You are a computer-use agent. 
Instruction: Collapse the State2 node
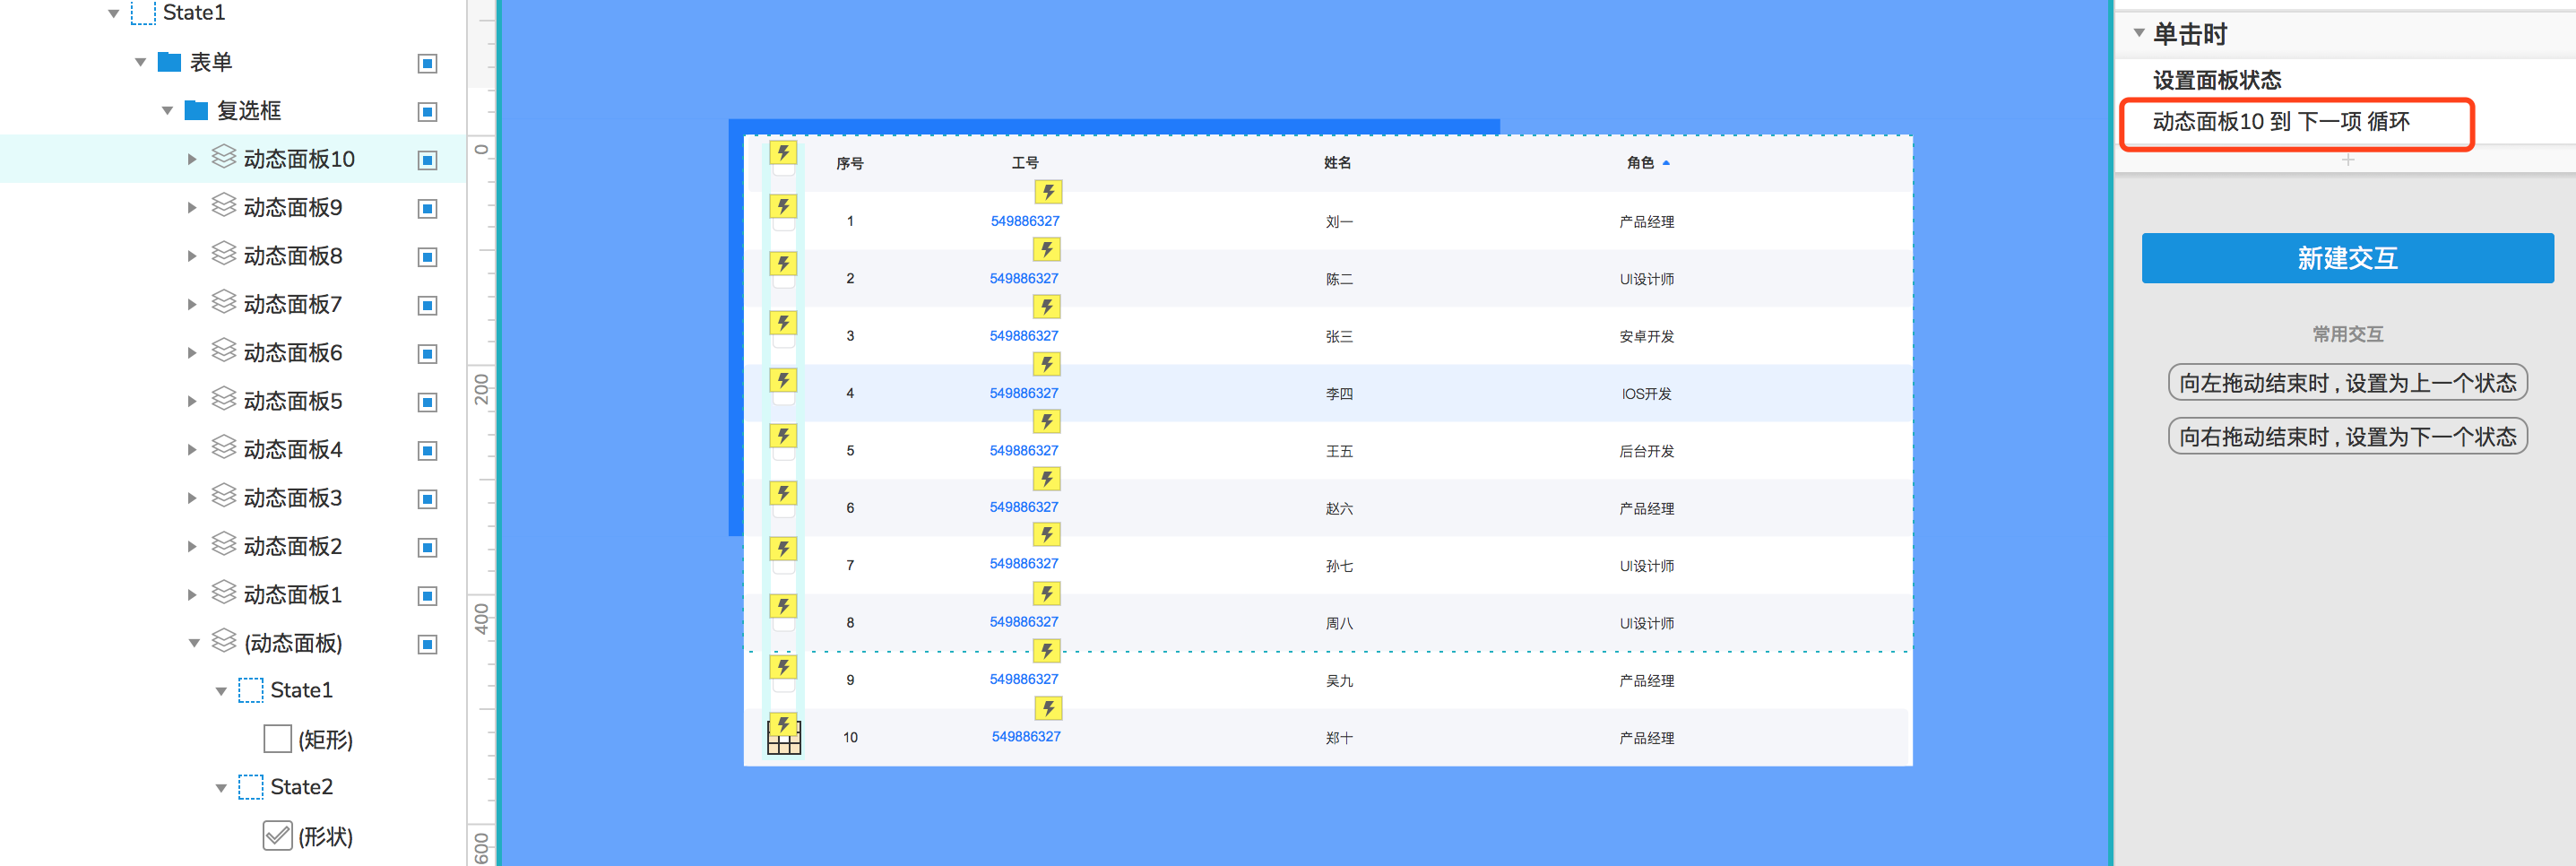[x=221, y=788]
